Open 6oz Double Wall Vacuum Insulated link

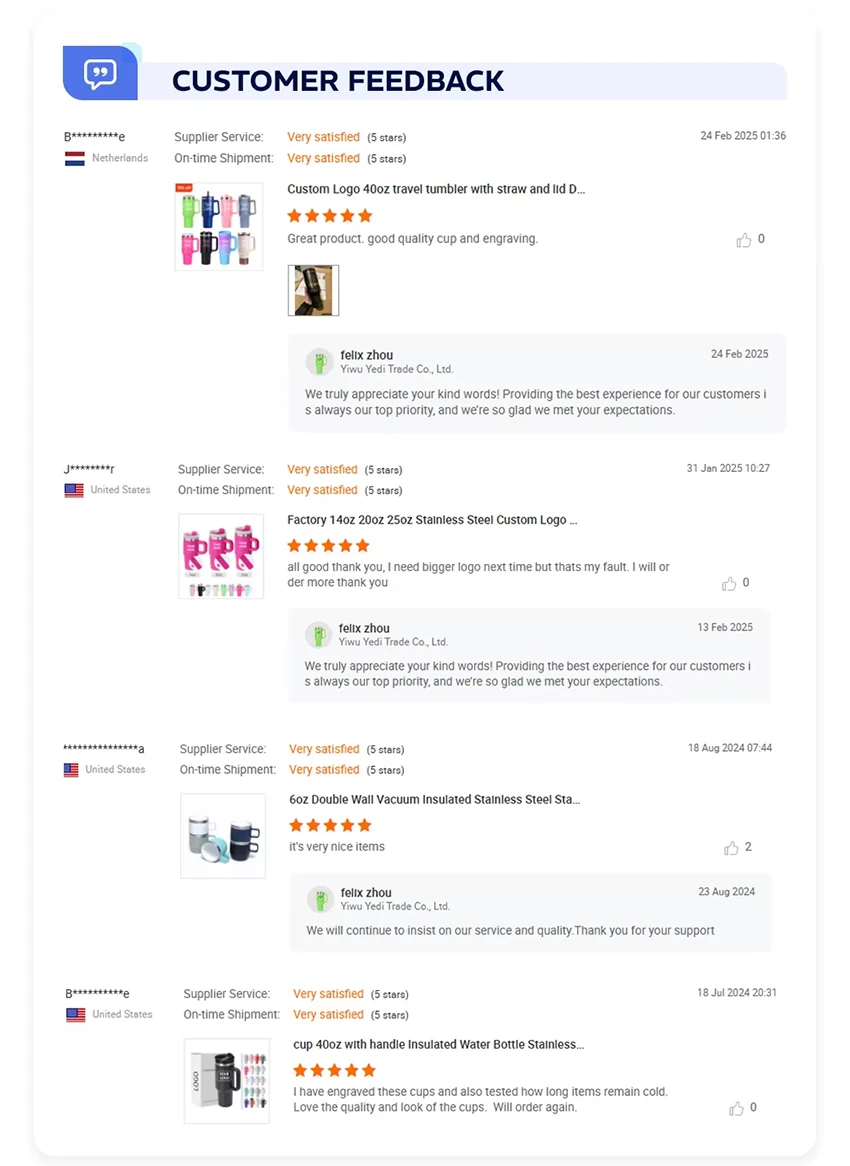pyautogui.click(x=434, y=800)
